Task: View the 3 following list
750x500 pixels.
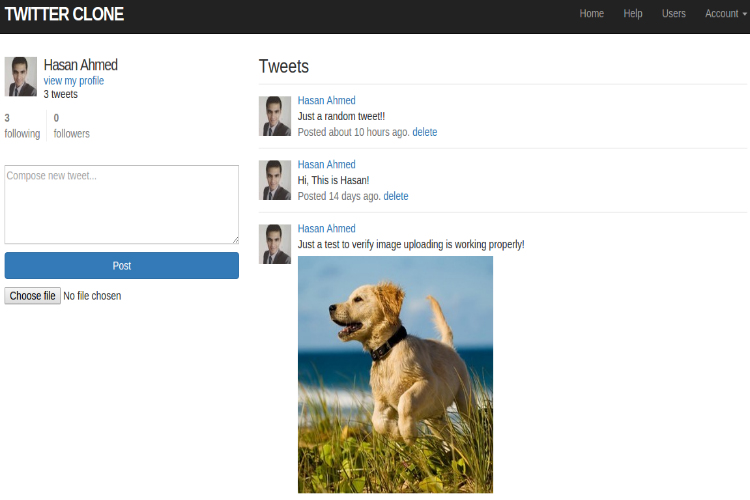Action: coord(22,126)
